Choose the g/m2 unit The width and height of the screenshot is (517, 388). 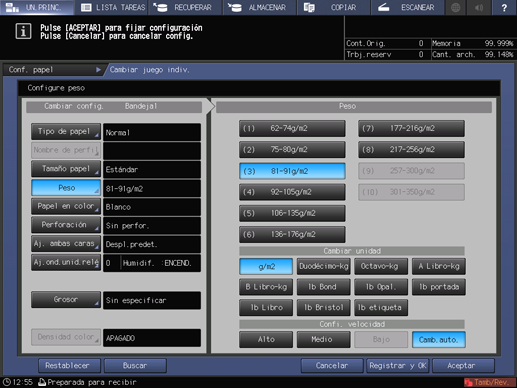(266, 266)
